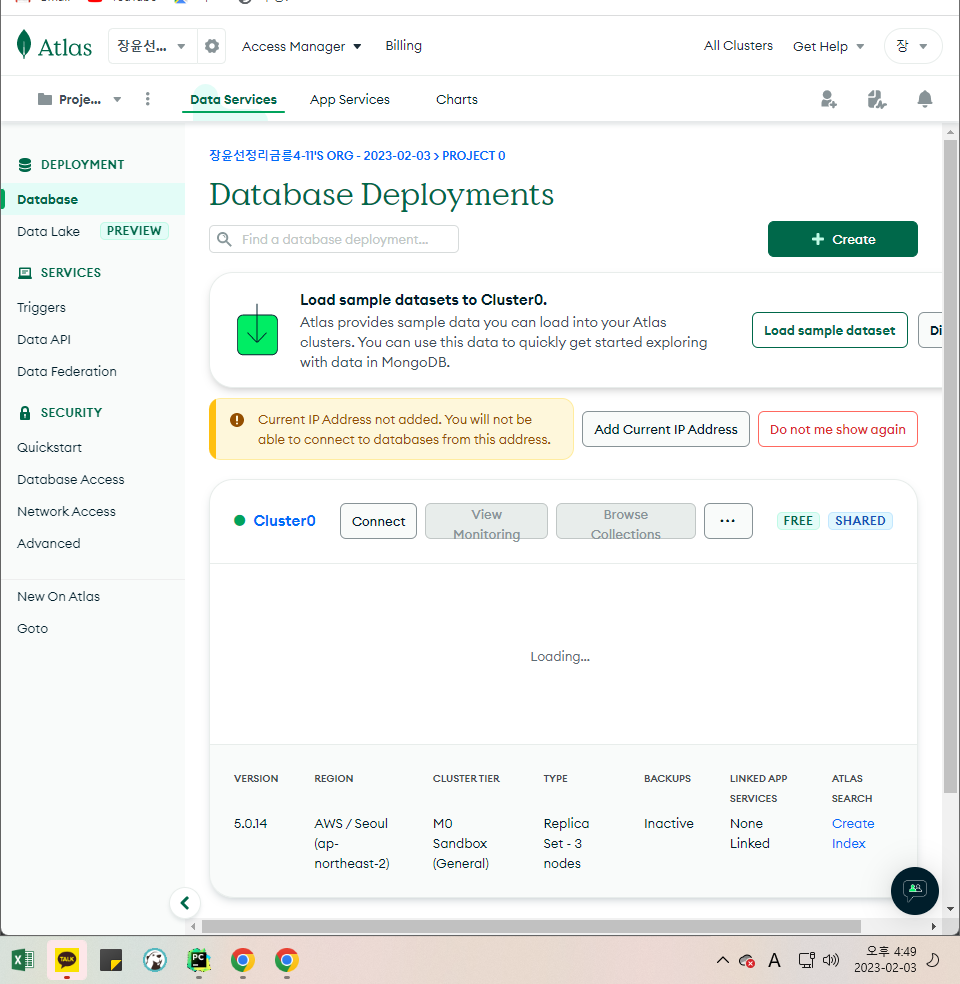The width and height of the screenshot is (960, 984).
Task: Click Do not me show again button
Action: [x=838, y=429]
